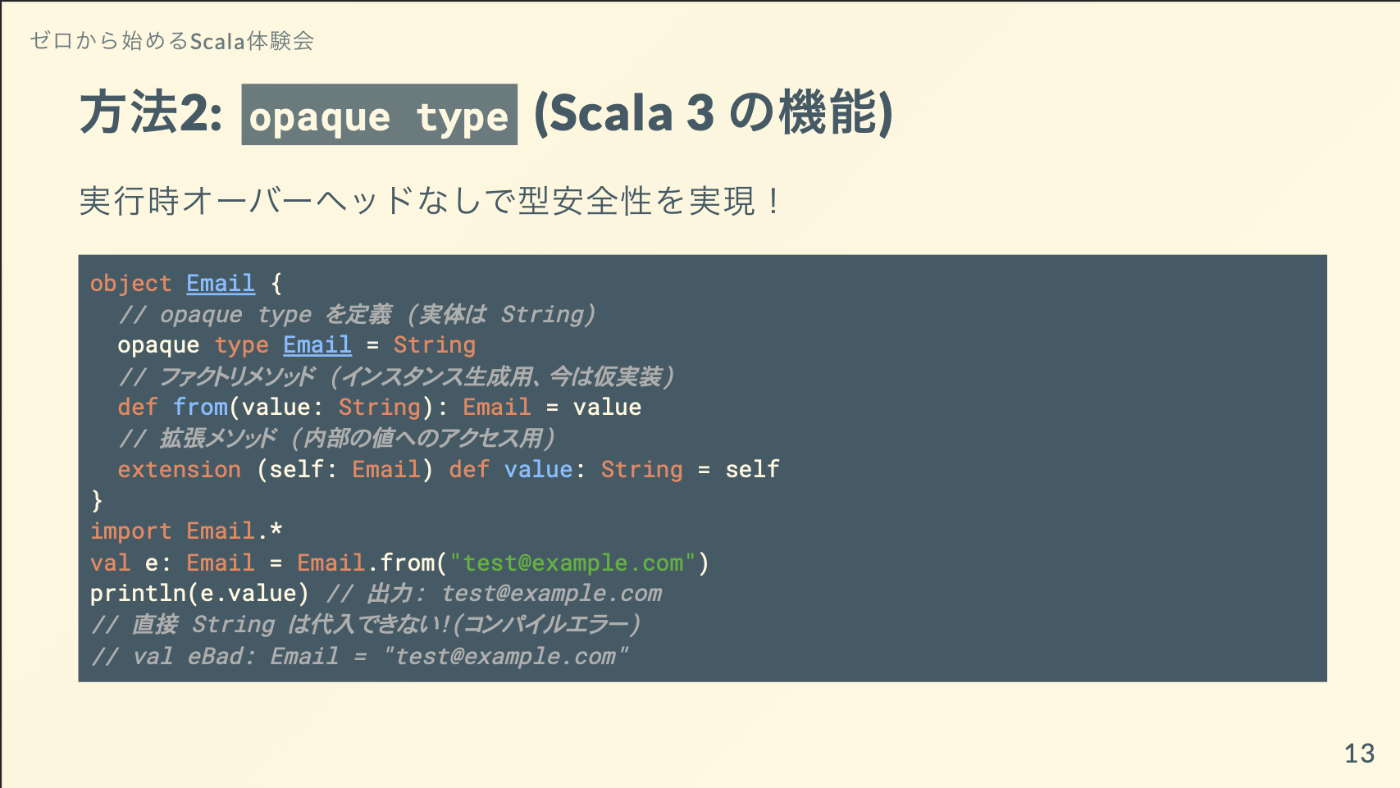Image resolution: width=1400 pixels, height=788 pixels.
Task: Click the comment '// 出力: test@example.com'
Action: 494,593
